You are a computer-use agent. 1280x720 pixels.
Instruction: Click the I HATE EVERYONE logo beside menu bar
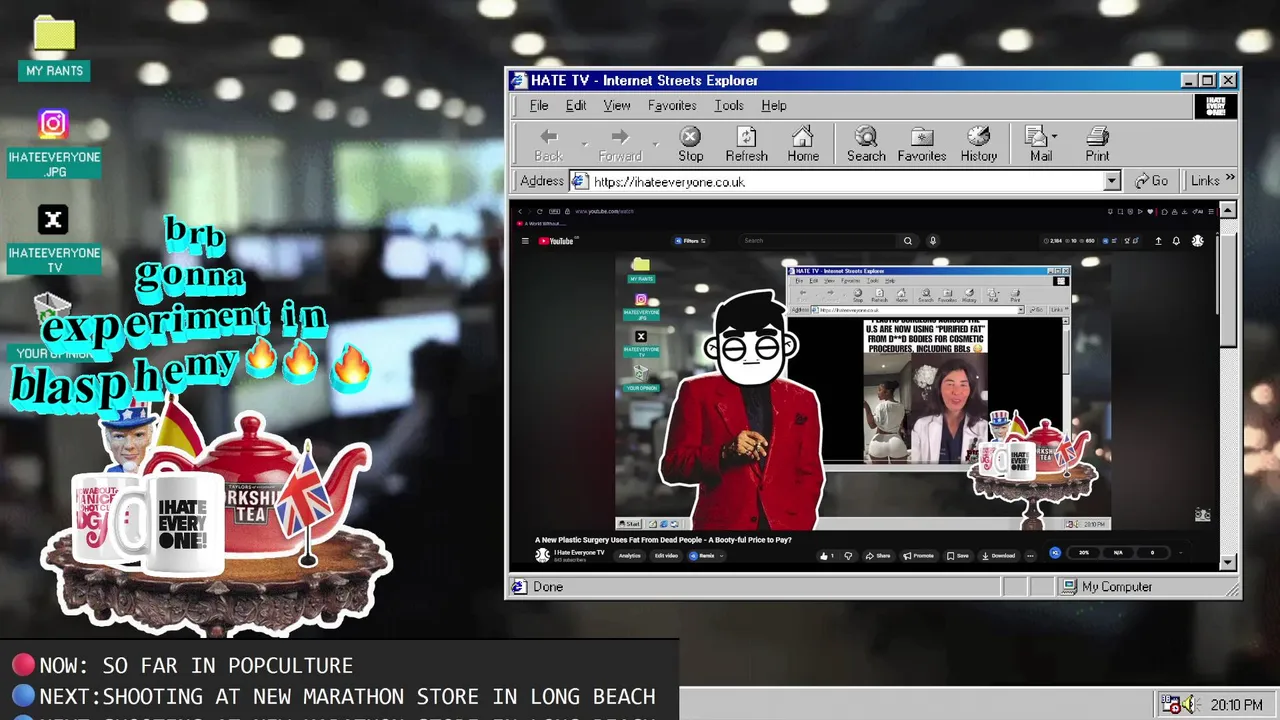1216,106
